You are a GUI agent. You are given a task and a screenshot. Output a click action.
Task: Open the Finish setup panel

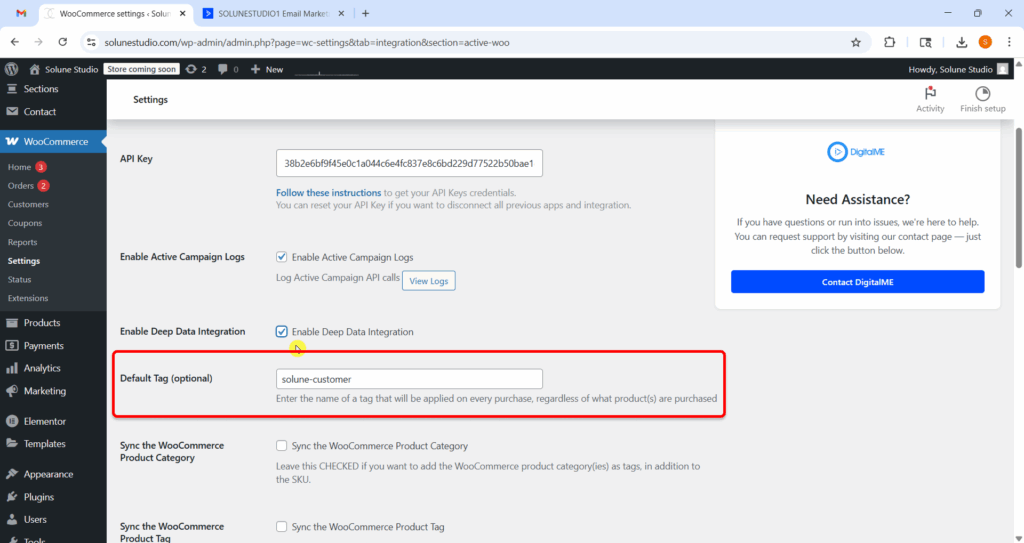click(x=983, y=99)
